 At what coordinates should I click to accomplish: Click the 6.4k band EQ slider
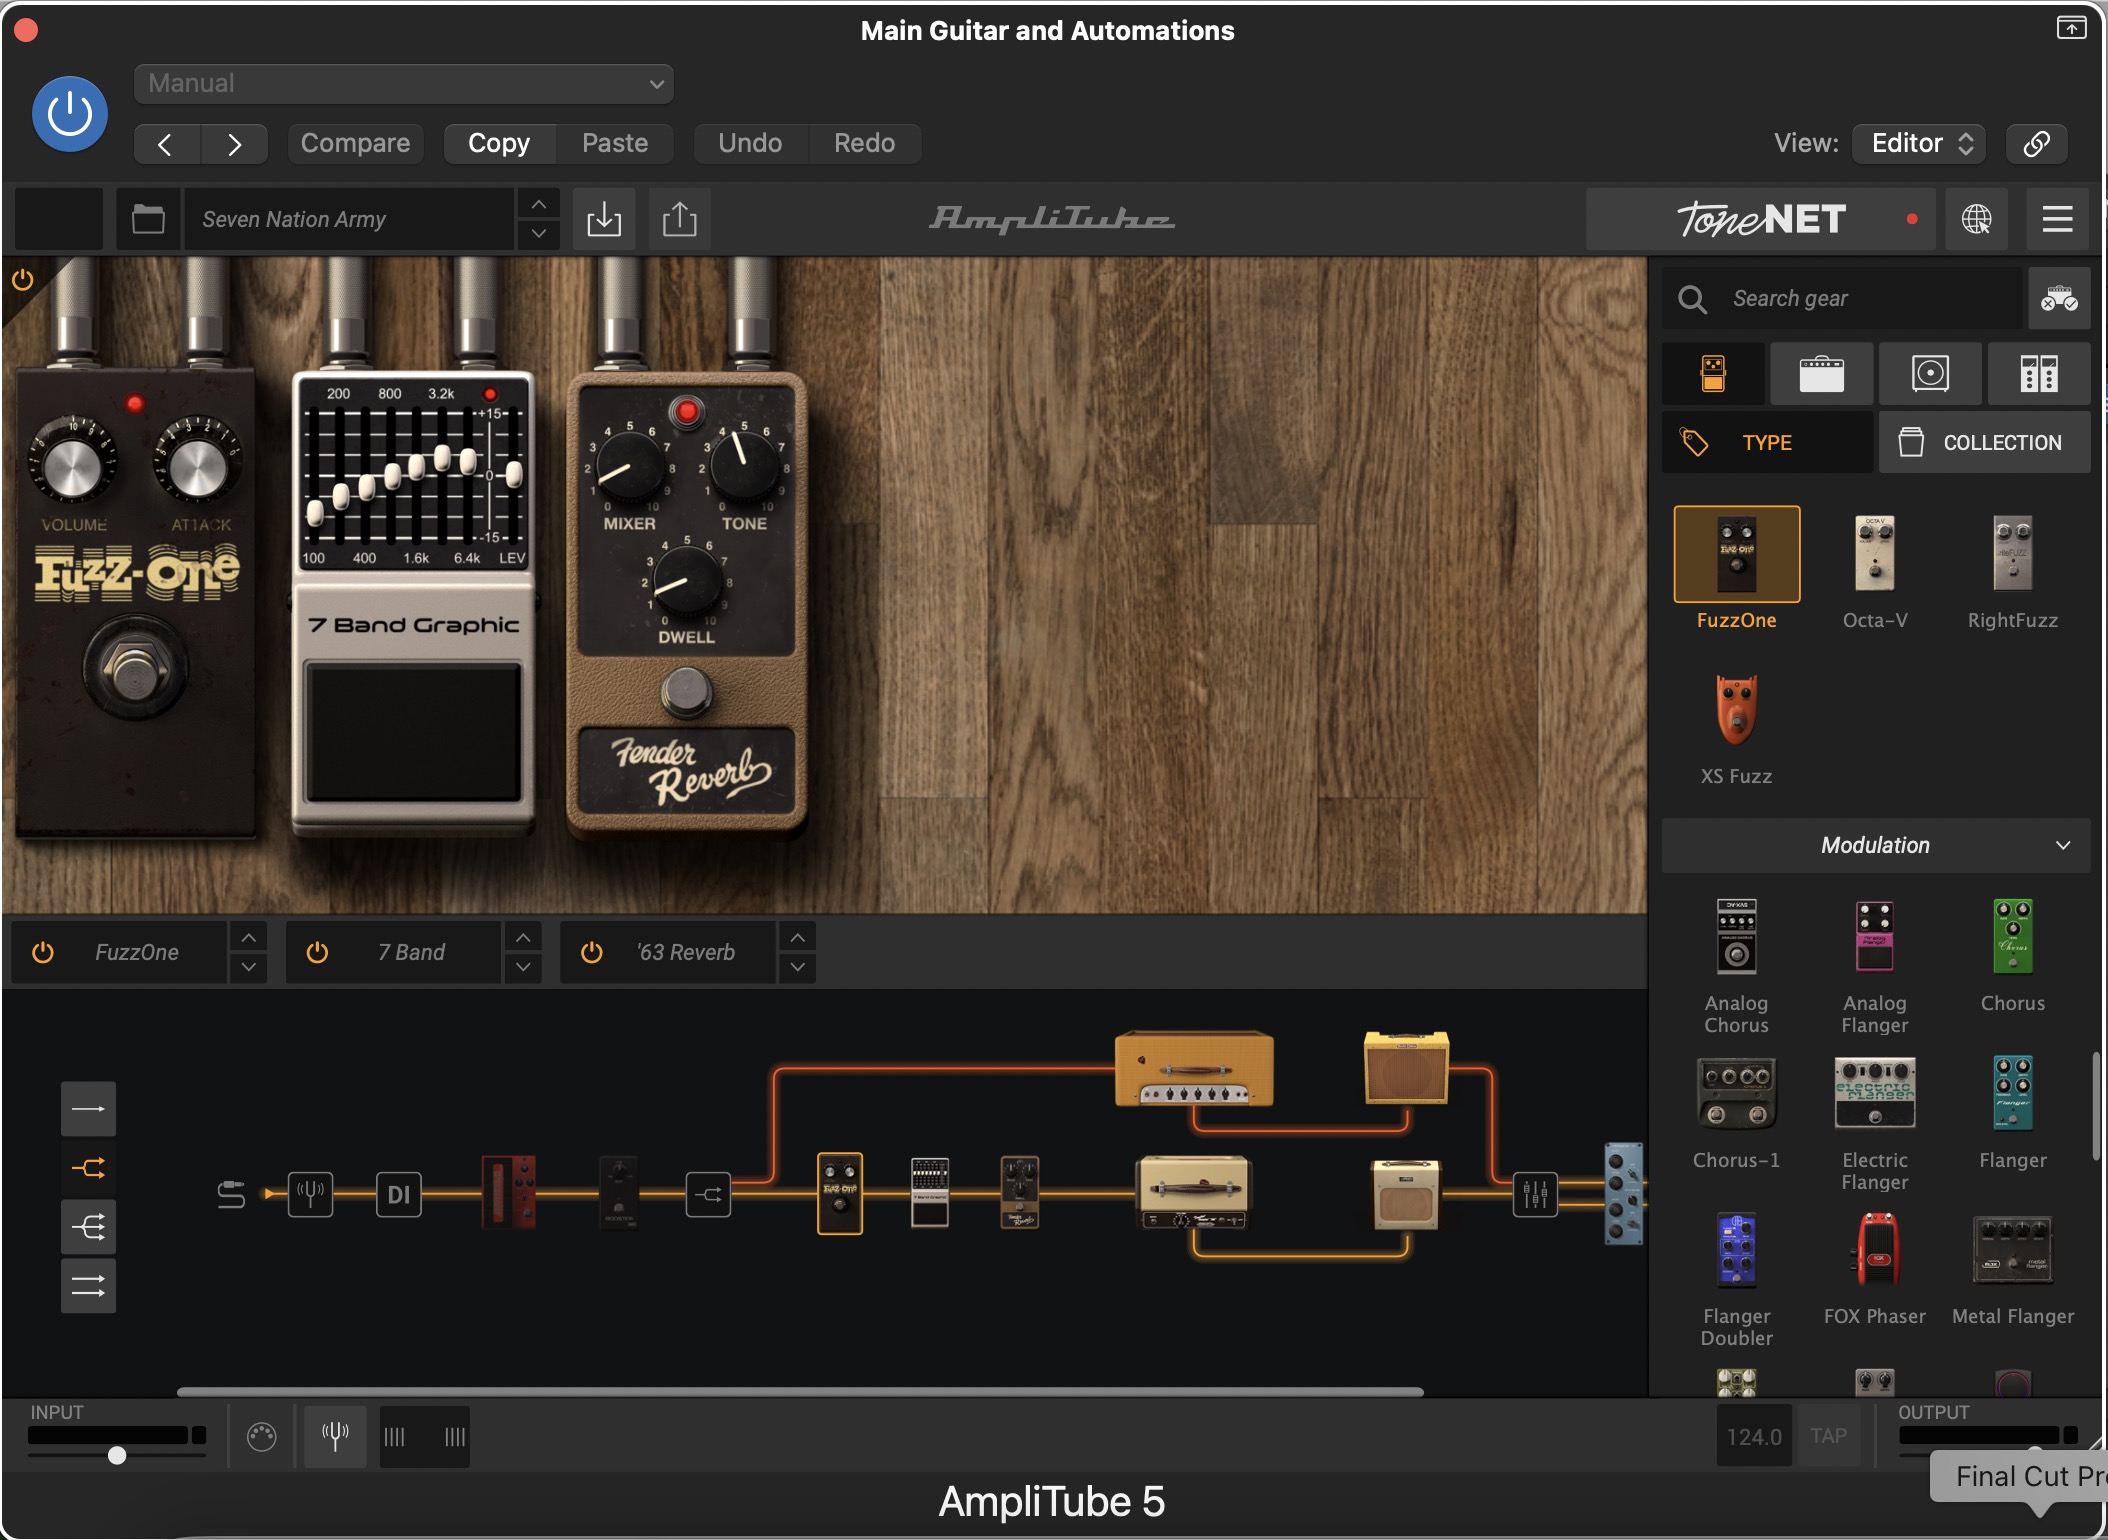468,460
